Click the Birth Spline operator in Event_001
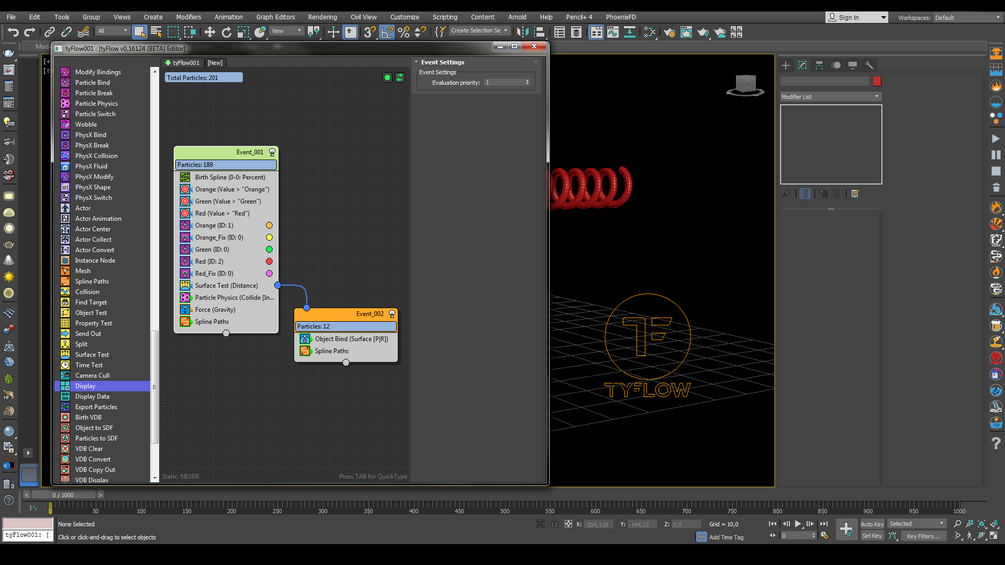1005x565 pixels. coord(226,177)
